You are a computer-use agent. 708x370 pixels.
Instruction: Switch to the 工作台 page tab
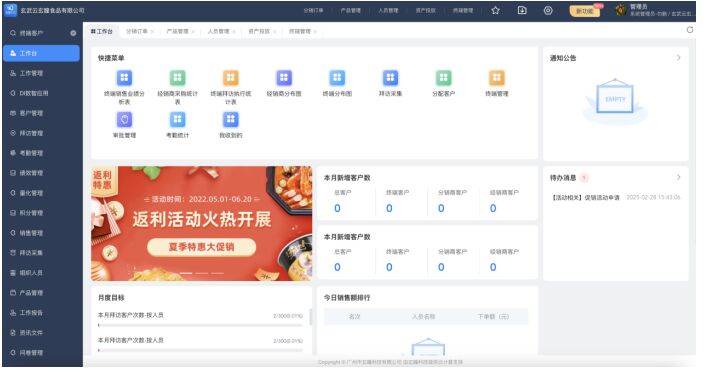click(x=102, y=32)
